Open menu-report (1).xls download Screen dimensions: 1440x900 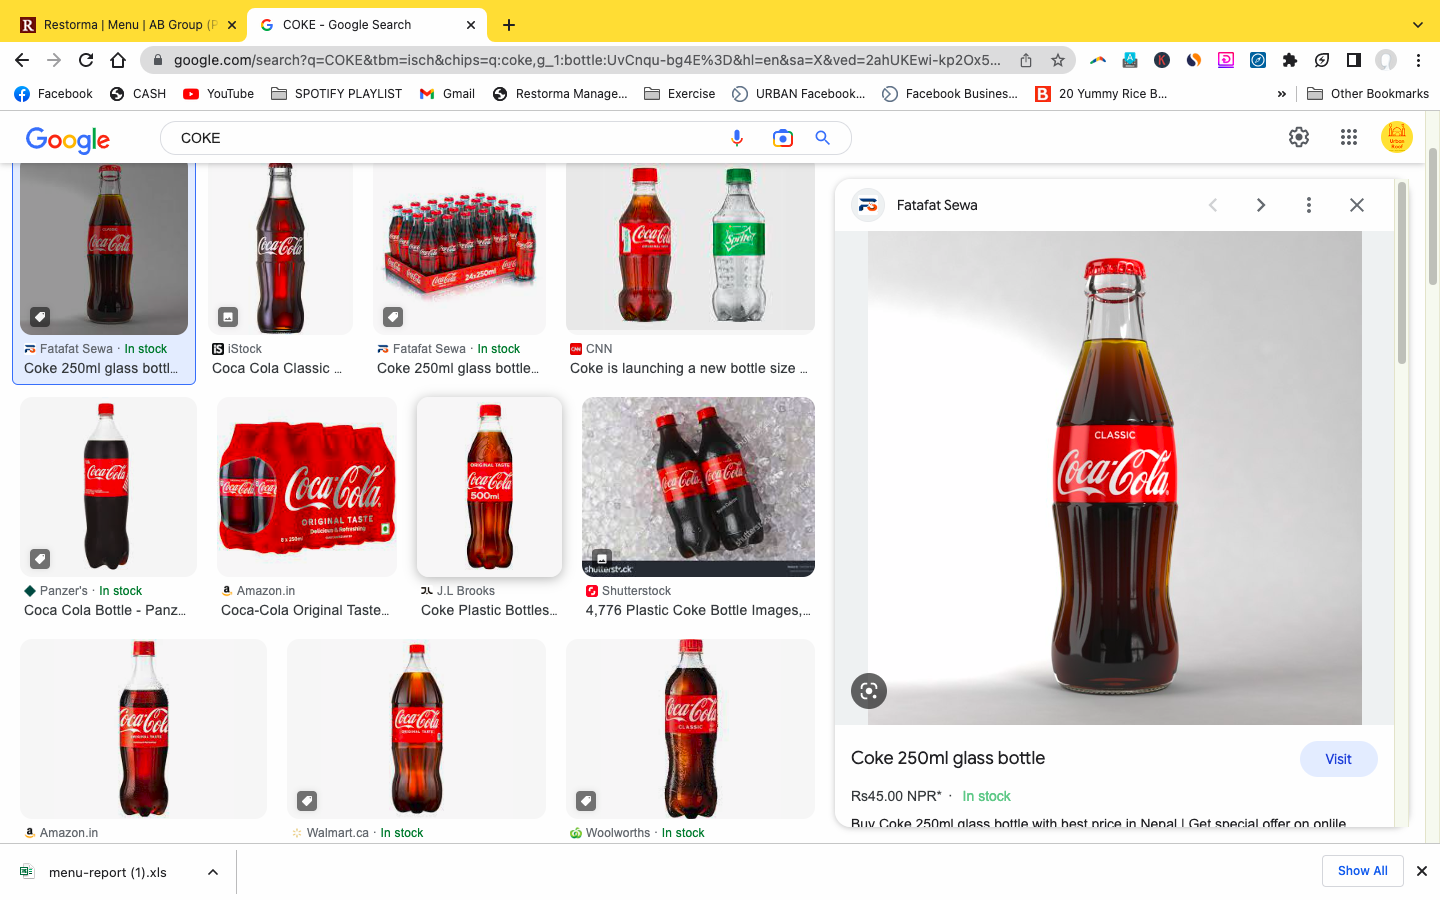click(107, 872)
